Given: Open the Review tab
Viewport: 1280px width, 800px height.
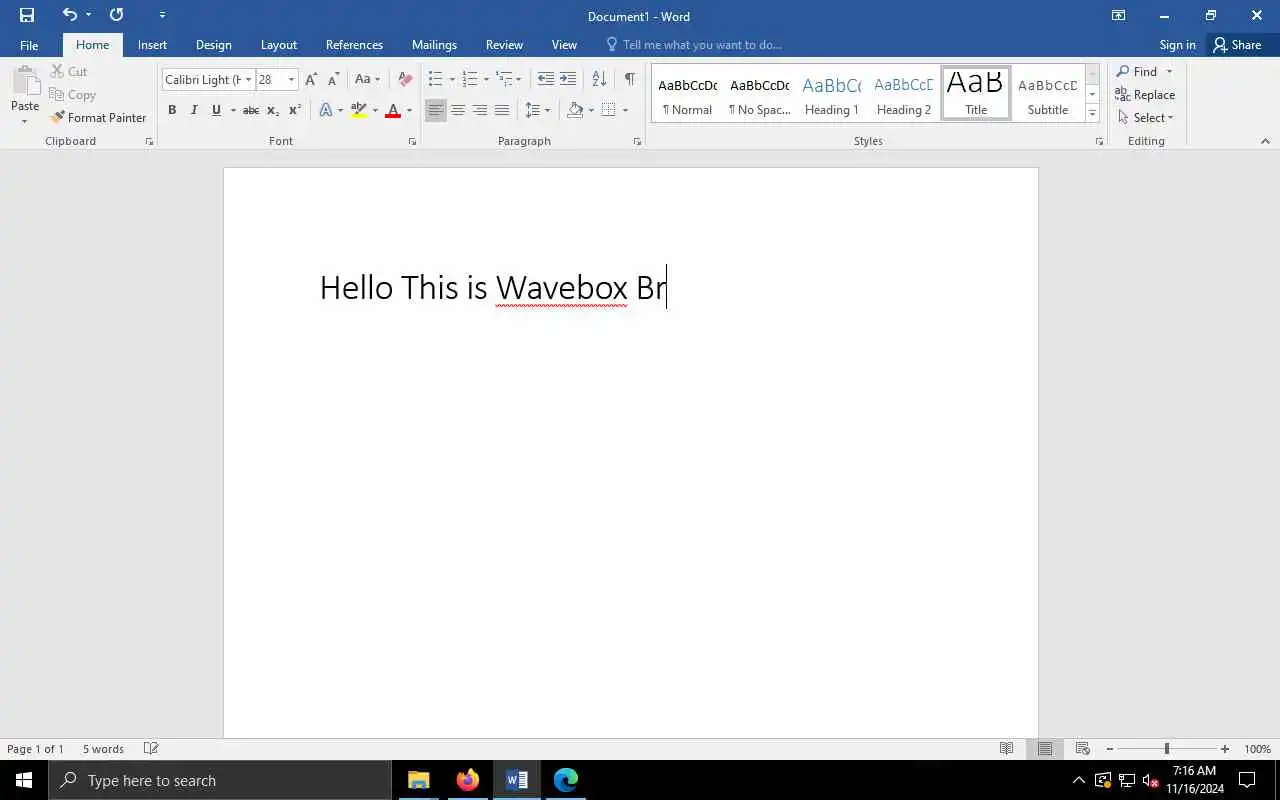Looking at the screenshot, I should (504, 45).
